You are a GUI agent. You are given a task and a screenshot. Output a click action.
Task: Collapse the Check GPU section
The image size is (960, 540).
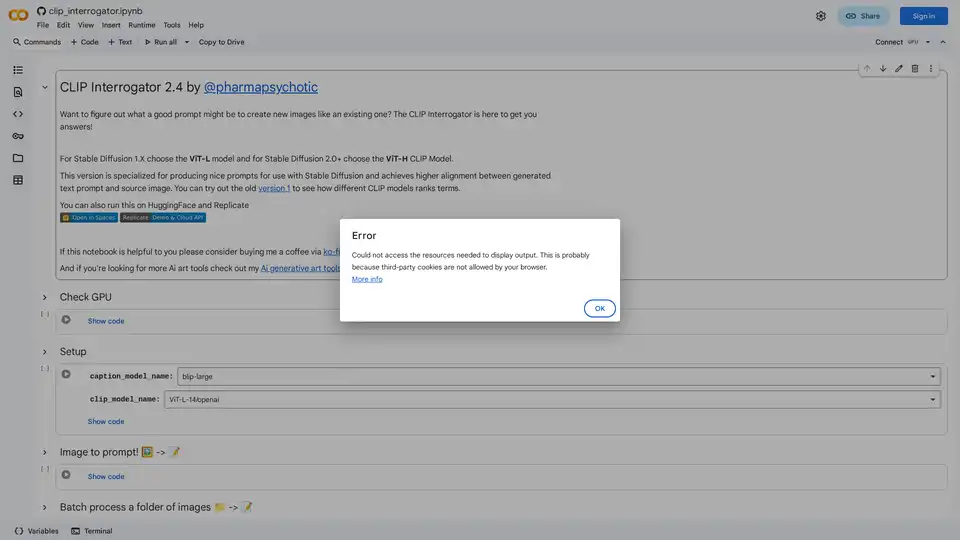click(x=45, y=297)
